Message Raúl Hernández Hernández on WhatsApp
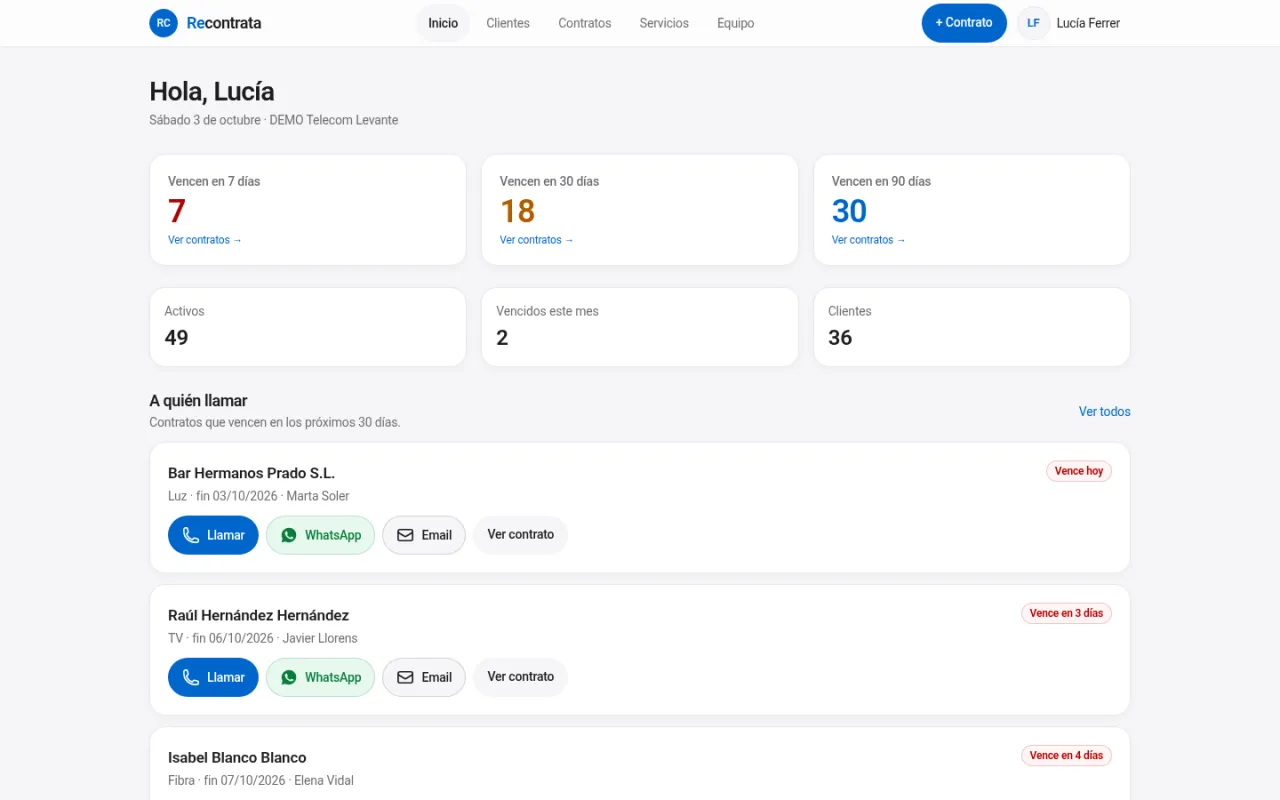The image size is (1280, 800). click(x=320, y=677)
